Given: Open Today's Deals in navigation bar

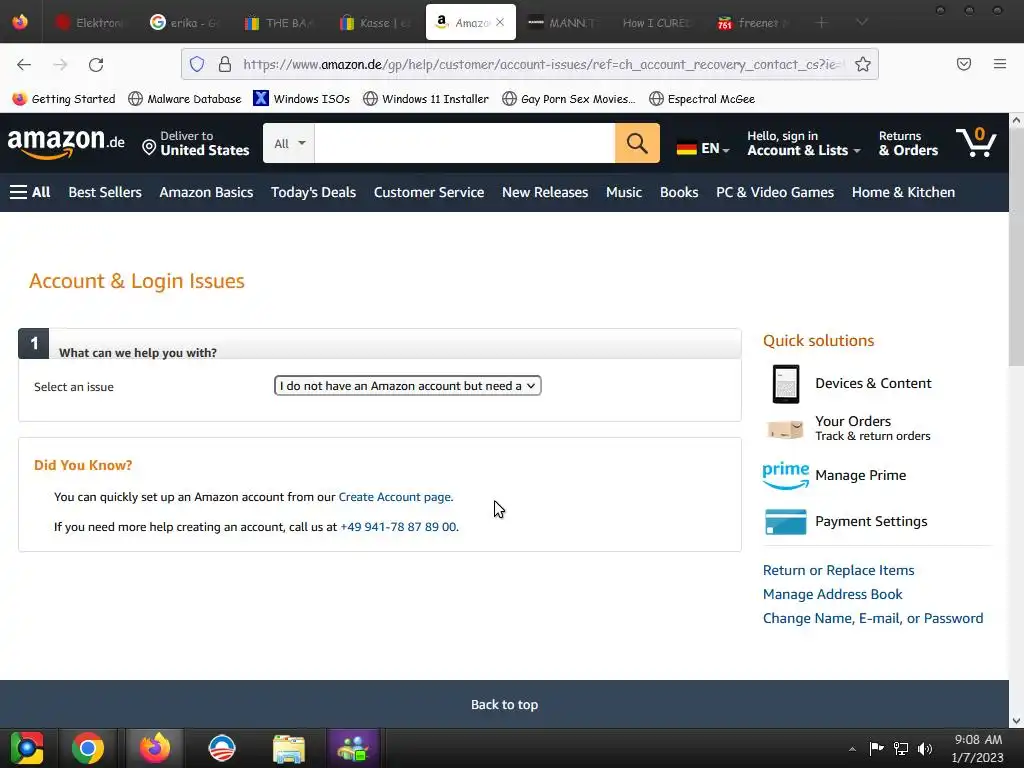Looking at the screenshot, I should tap(313, 192).
